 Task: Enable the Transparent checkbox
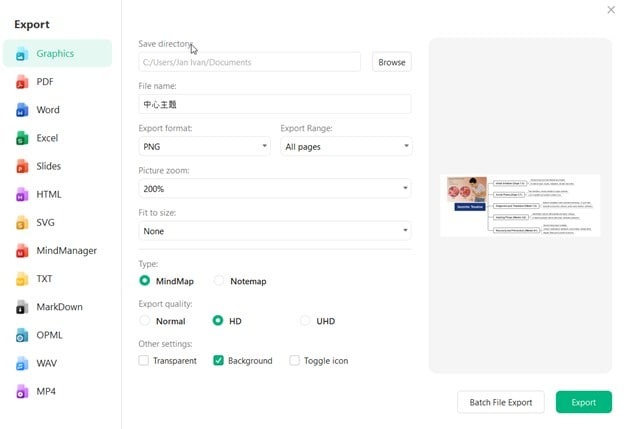pos(144,361)
